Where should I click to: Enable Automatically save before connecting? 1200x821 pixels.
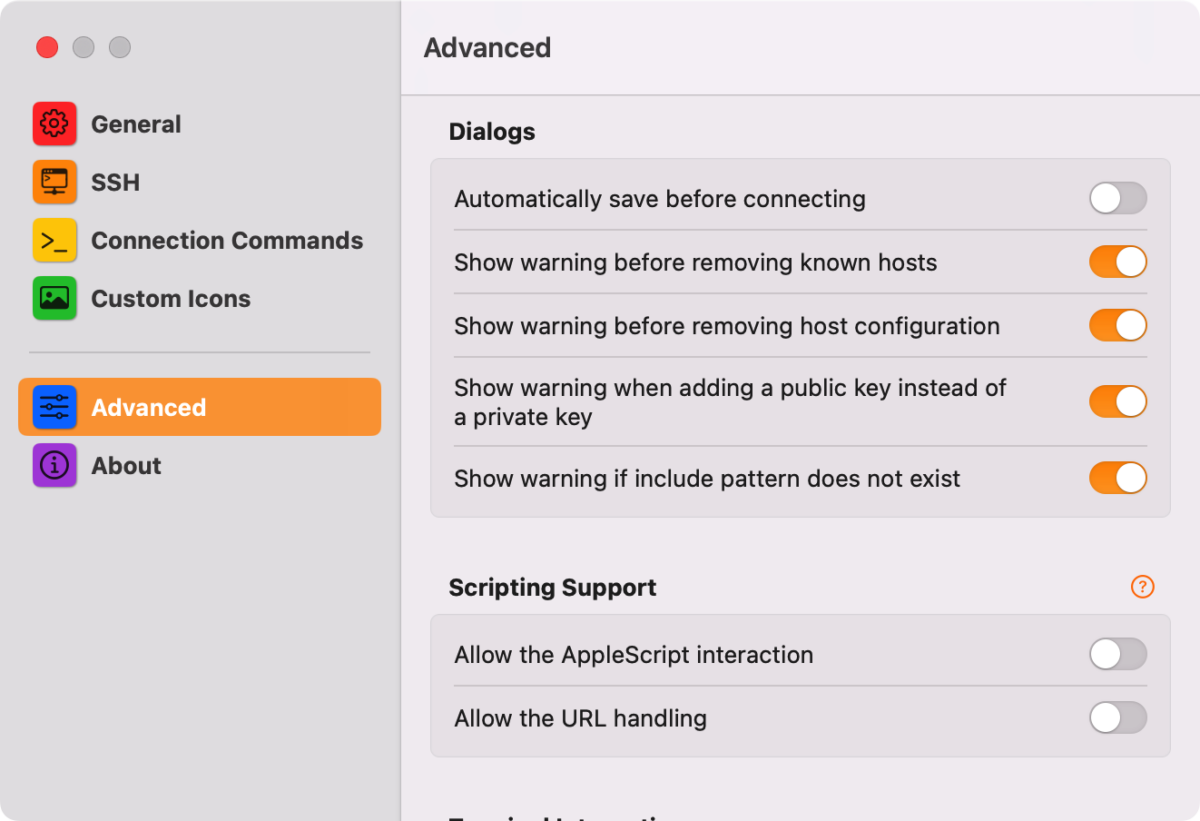pyautogui.click(x=1118, y=198)
